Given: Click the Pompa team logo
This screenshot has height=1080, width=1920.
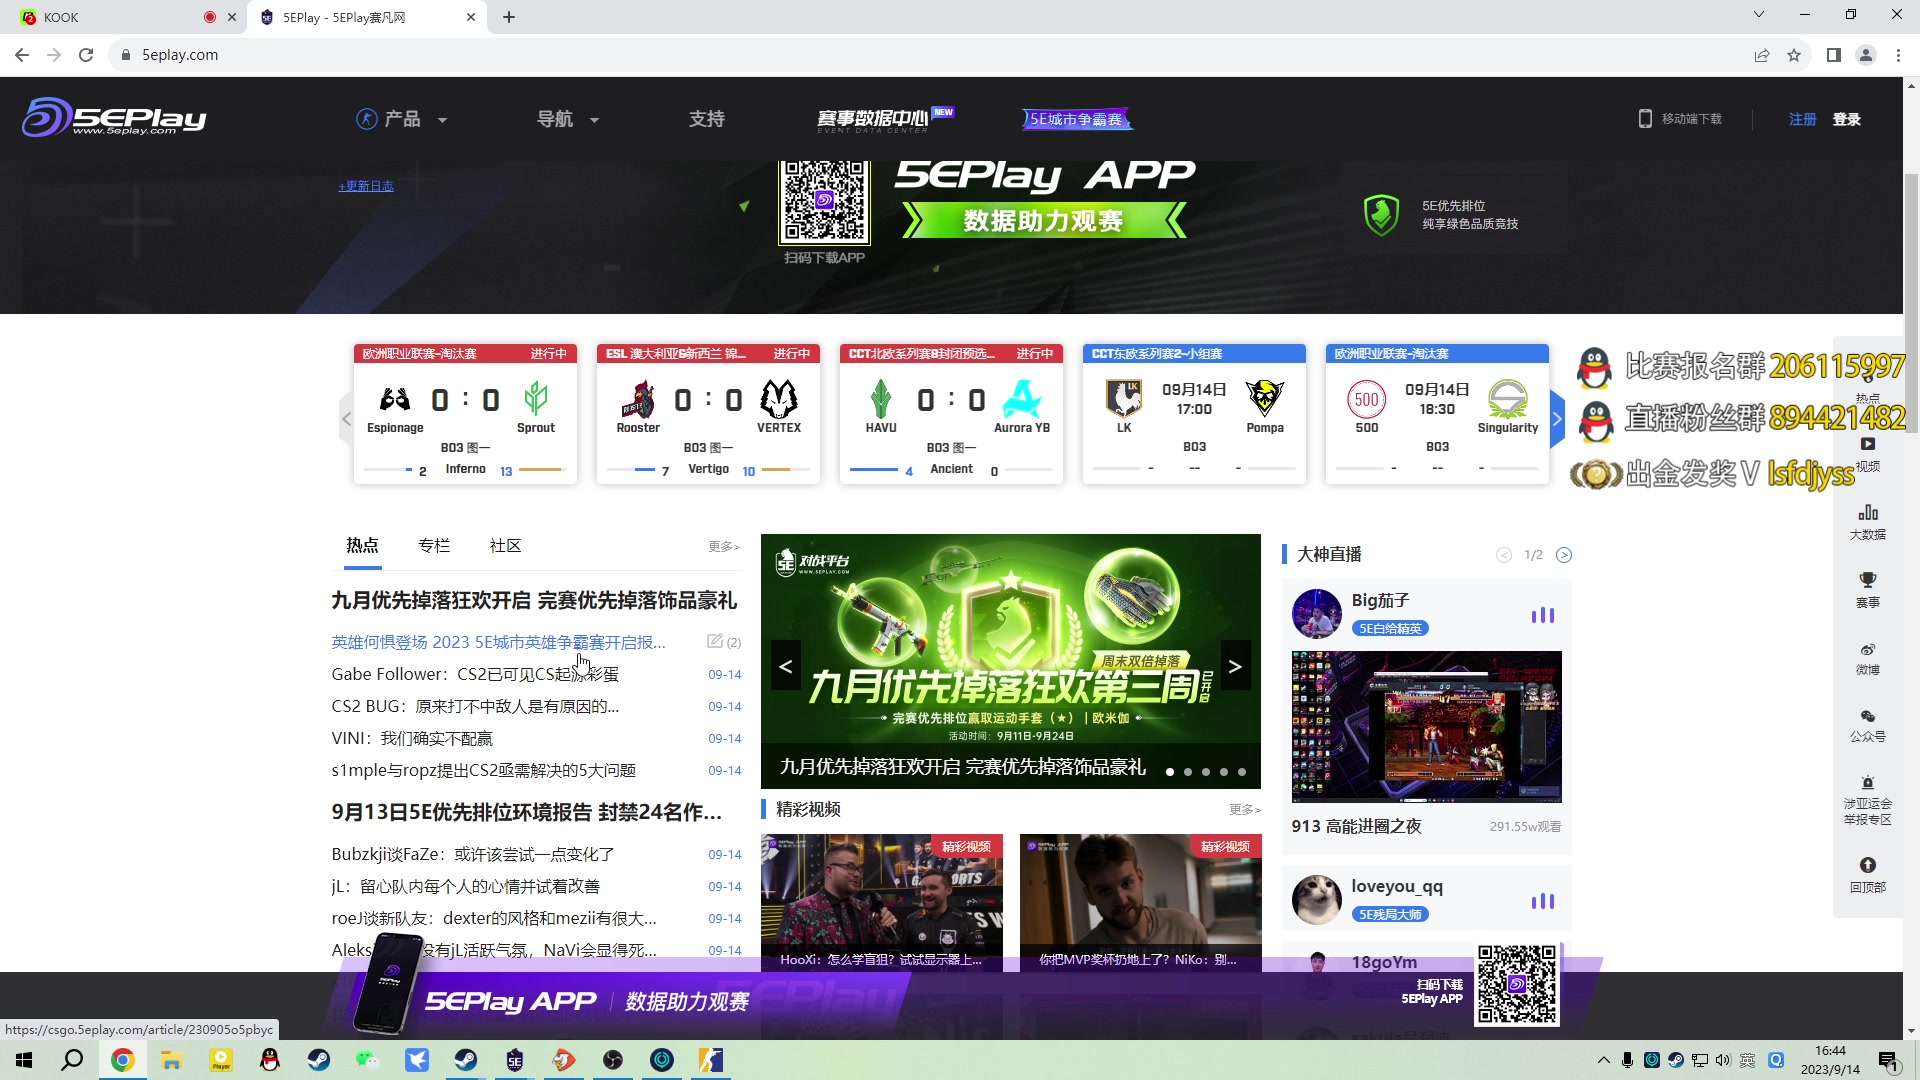Looking at the screenshot, I should (x=1264, y=398).
